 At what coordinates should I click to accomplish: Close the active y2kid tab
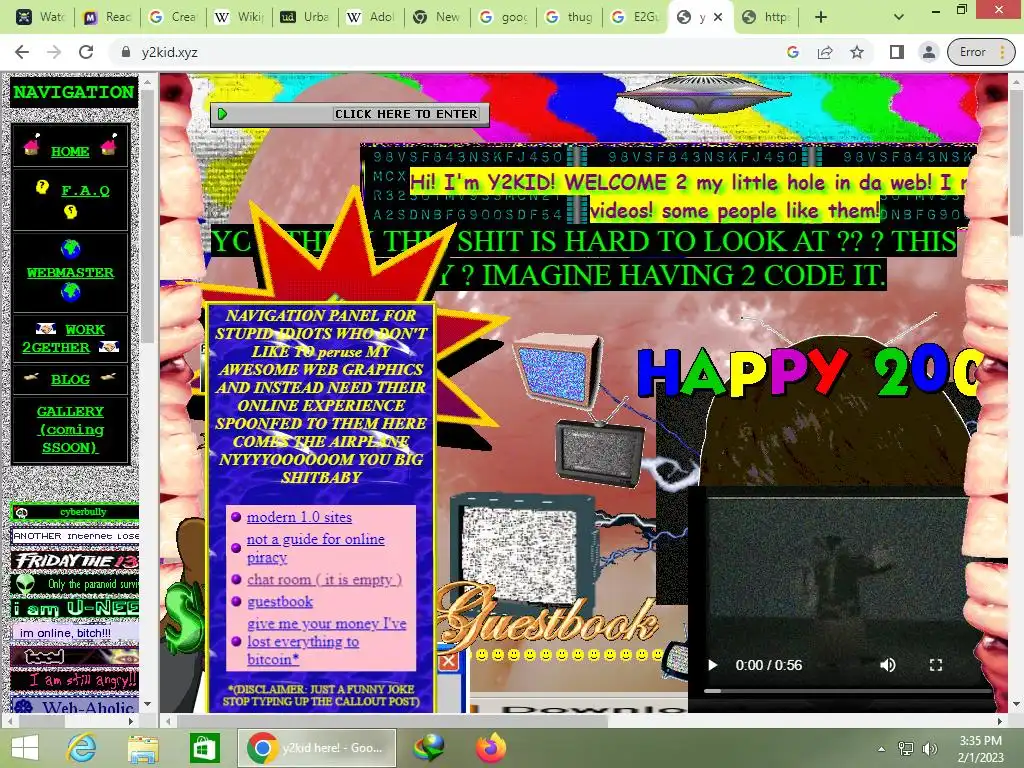pyautogui.click(x=718, y=17)
